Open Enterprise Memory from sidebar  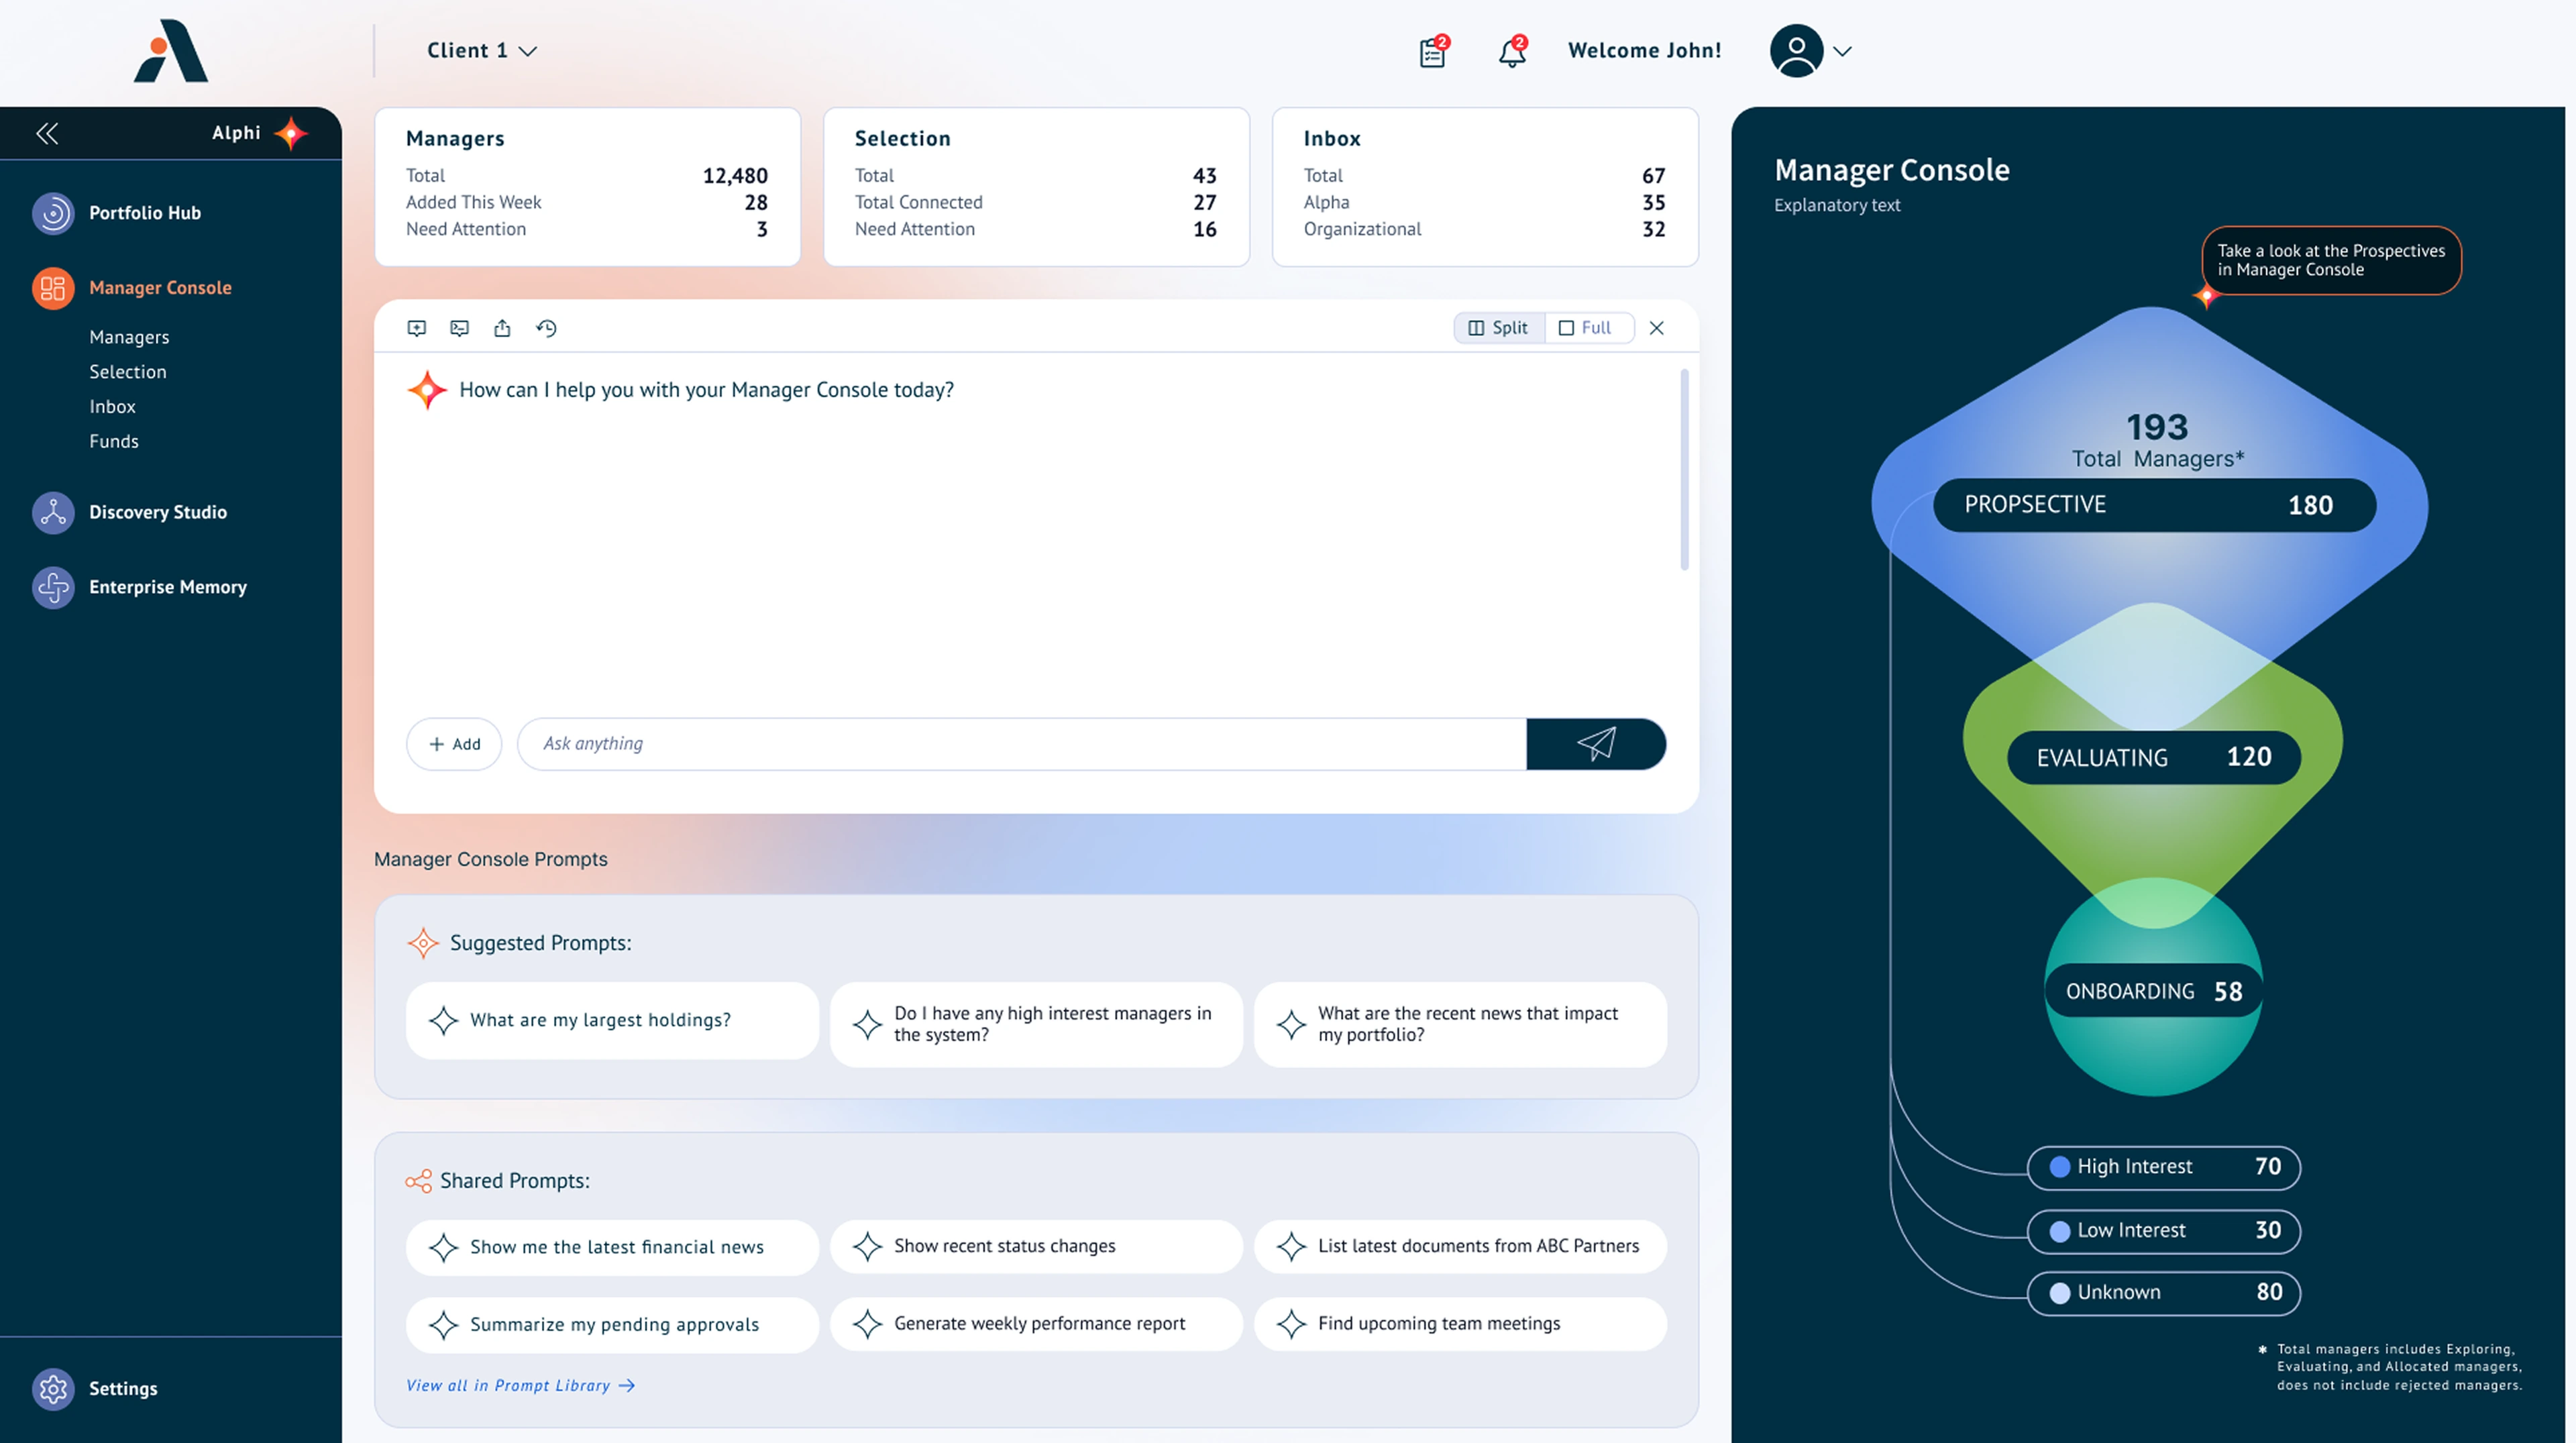140,587
